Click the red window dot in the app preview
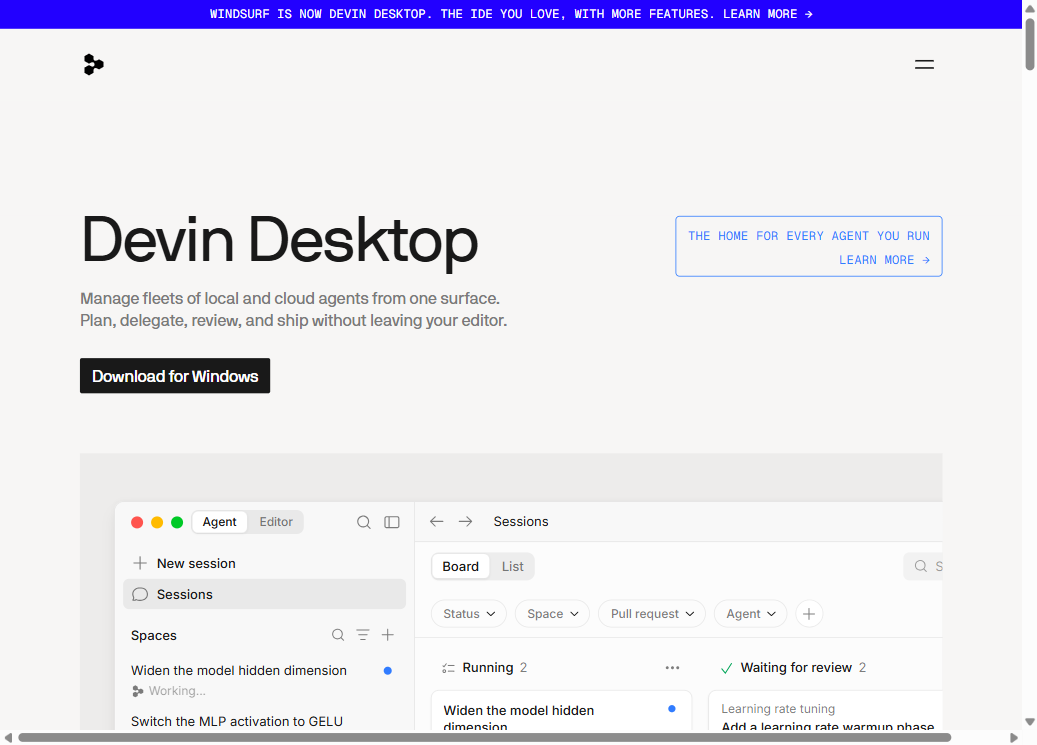 [x=137, y=522]
